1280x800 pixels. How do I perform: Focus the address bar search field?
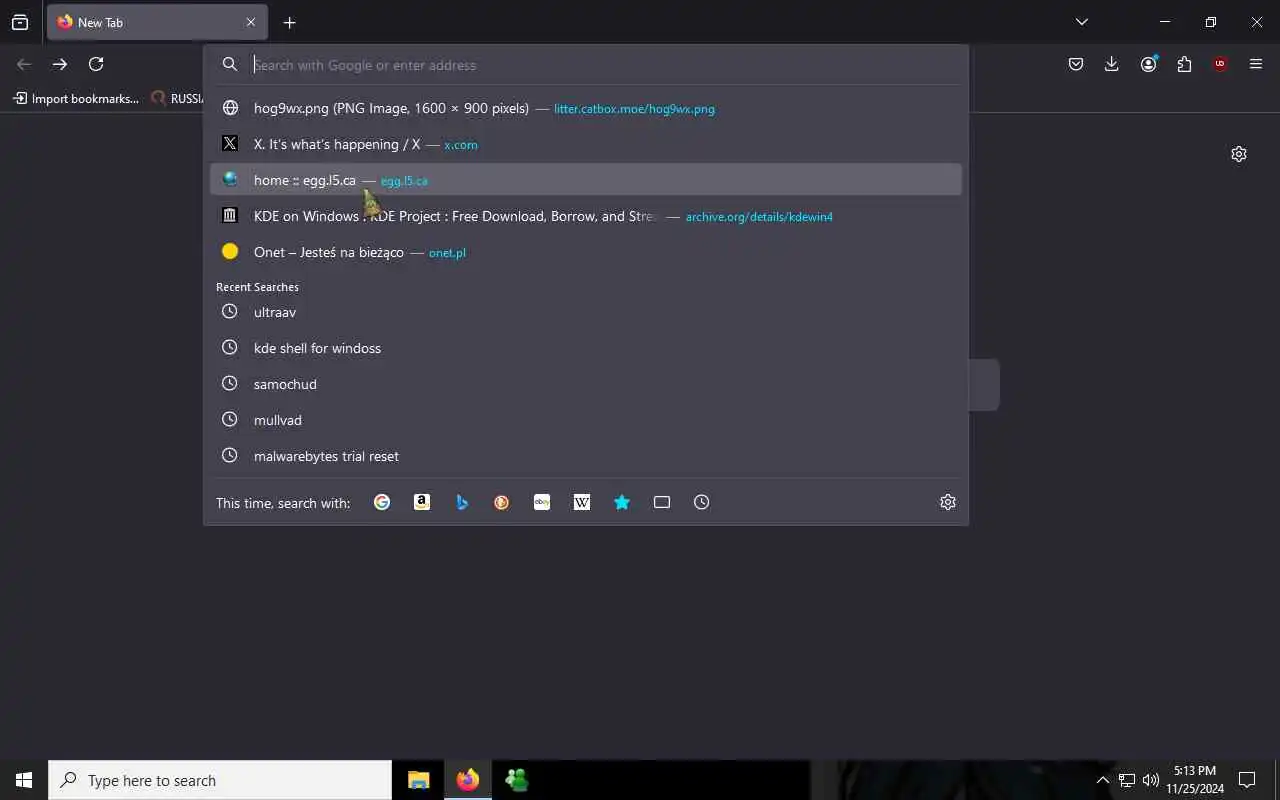[586, 65]
